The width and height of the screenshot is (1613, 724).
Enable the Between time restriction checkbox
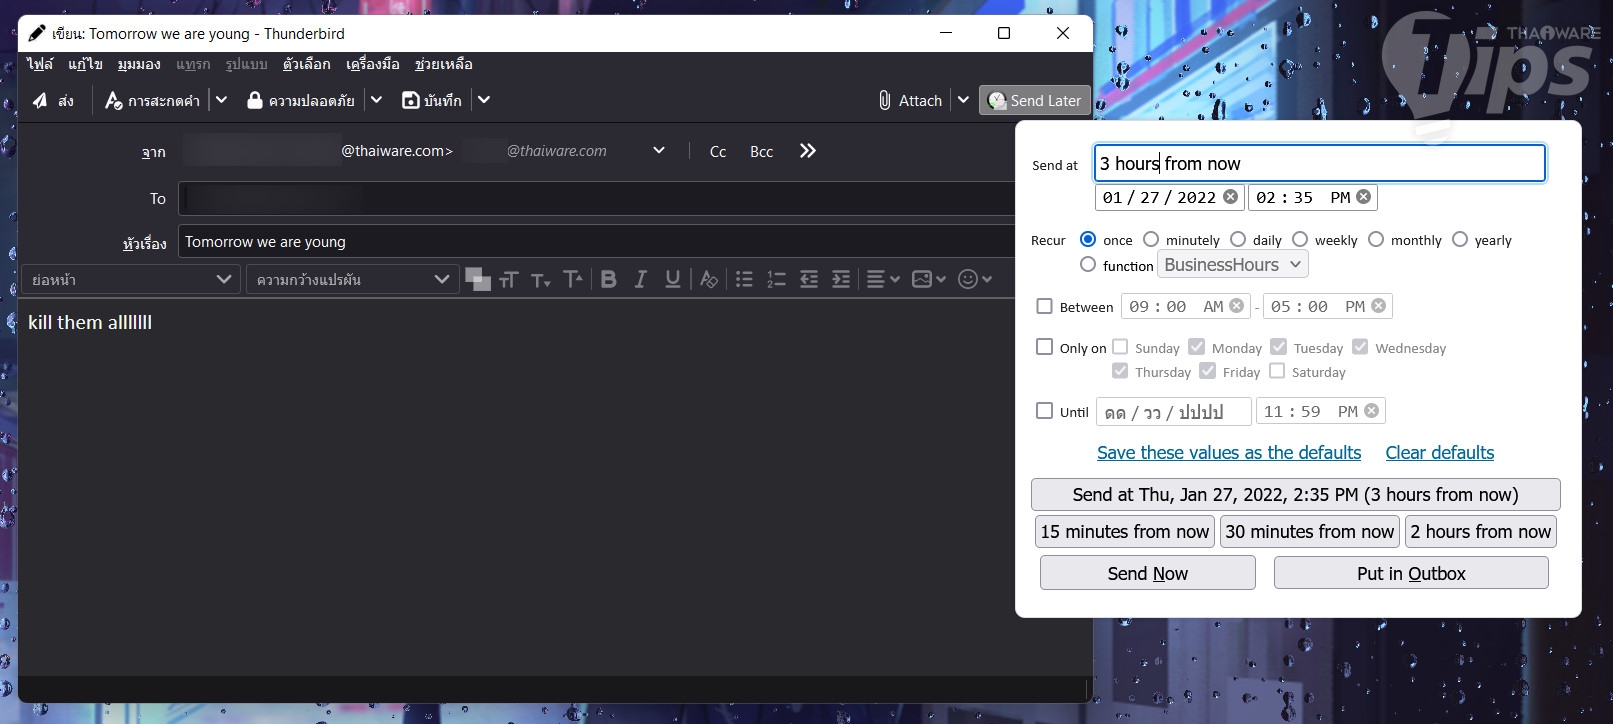[x=1045, y=306]
